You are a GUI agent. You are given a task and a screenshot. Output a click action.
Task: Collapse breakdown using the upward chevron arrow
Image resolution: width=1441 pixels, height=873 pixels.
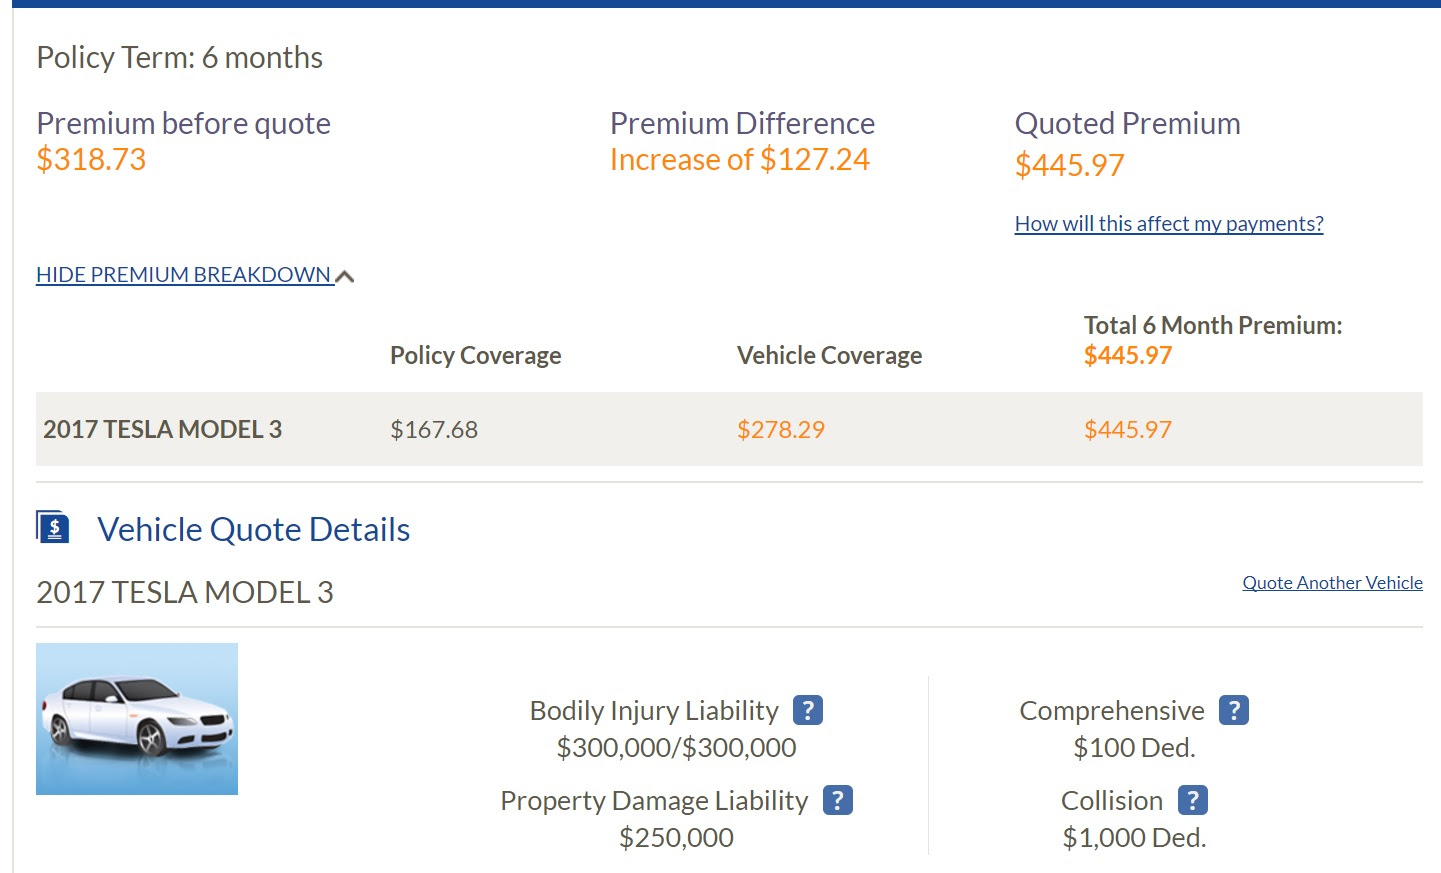[344, 275]
